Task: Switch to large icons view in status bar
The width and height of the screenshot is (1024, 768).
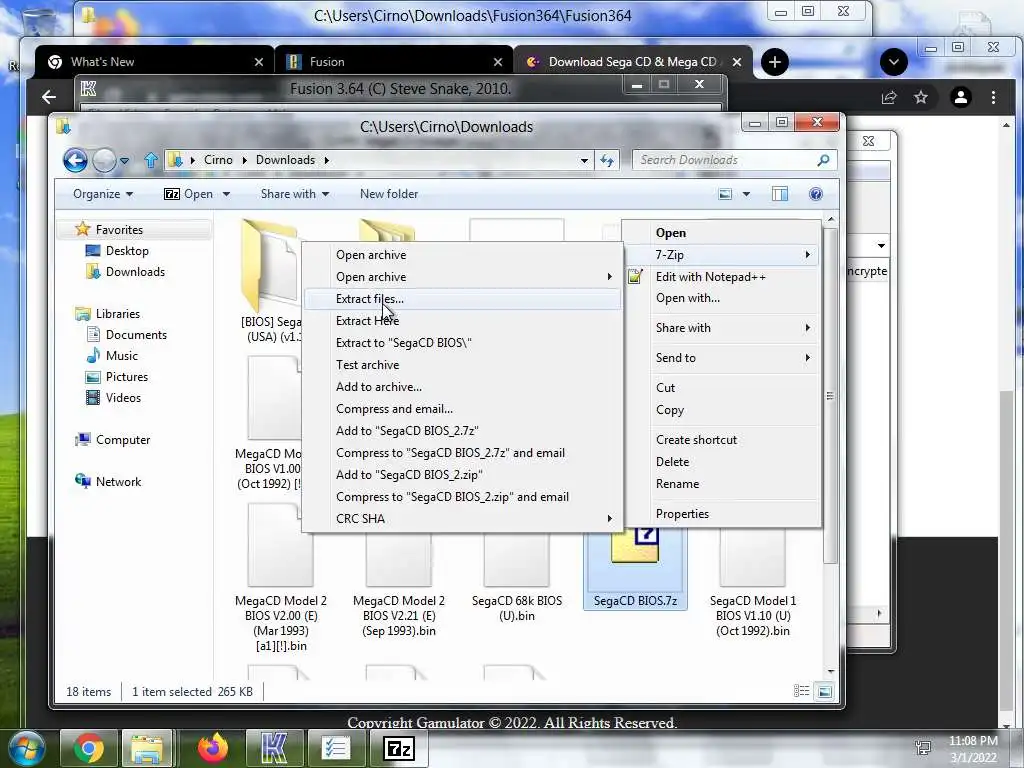Action: point(825,692)
